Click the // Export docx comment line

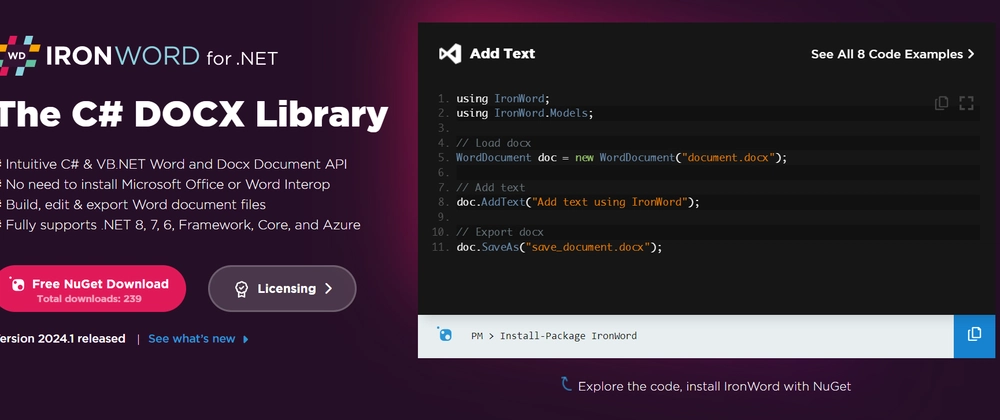pos(500,232)
